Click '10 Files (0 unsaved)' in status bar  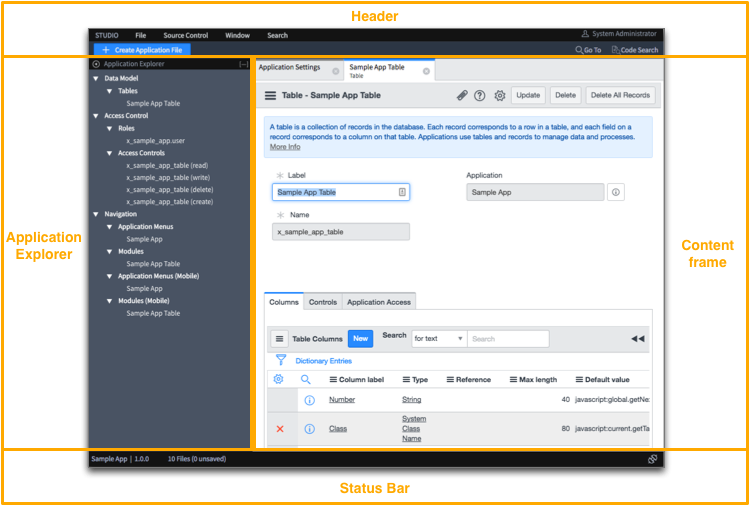(x=197, y=459)
